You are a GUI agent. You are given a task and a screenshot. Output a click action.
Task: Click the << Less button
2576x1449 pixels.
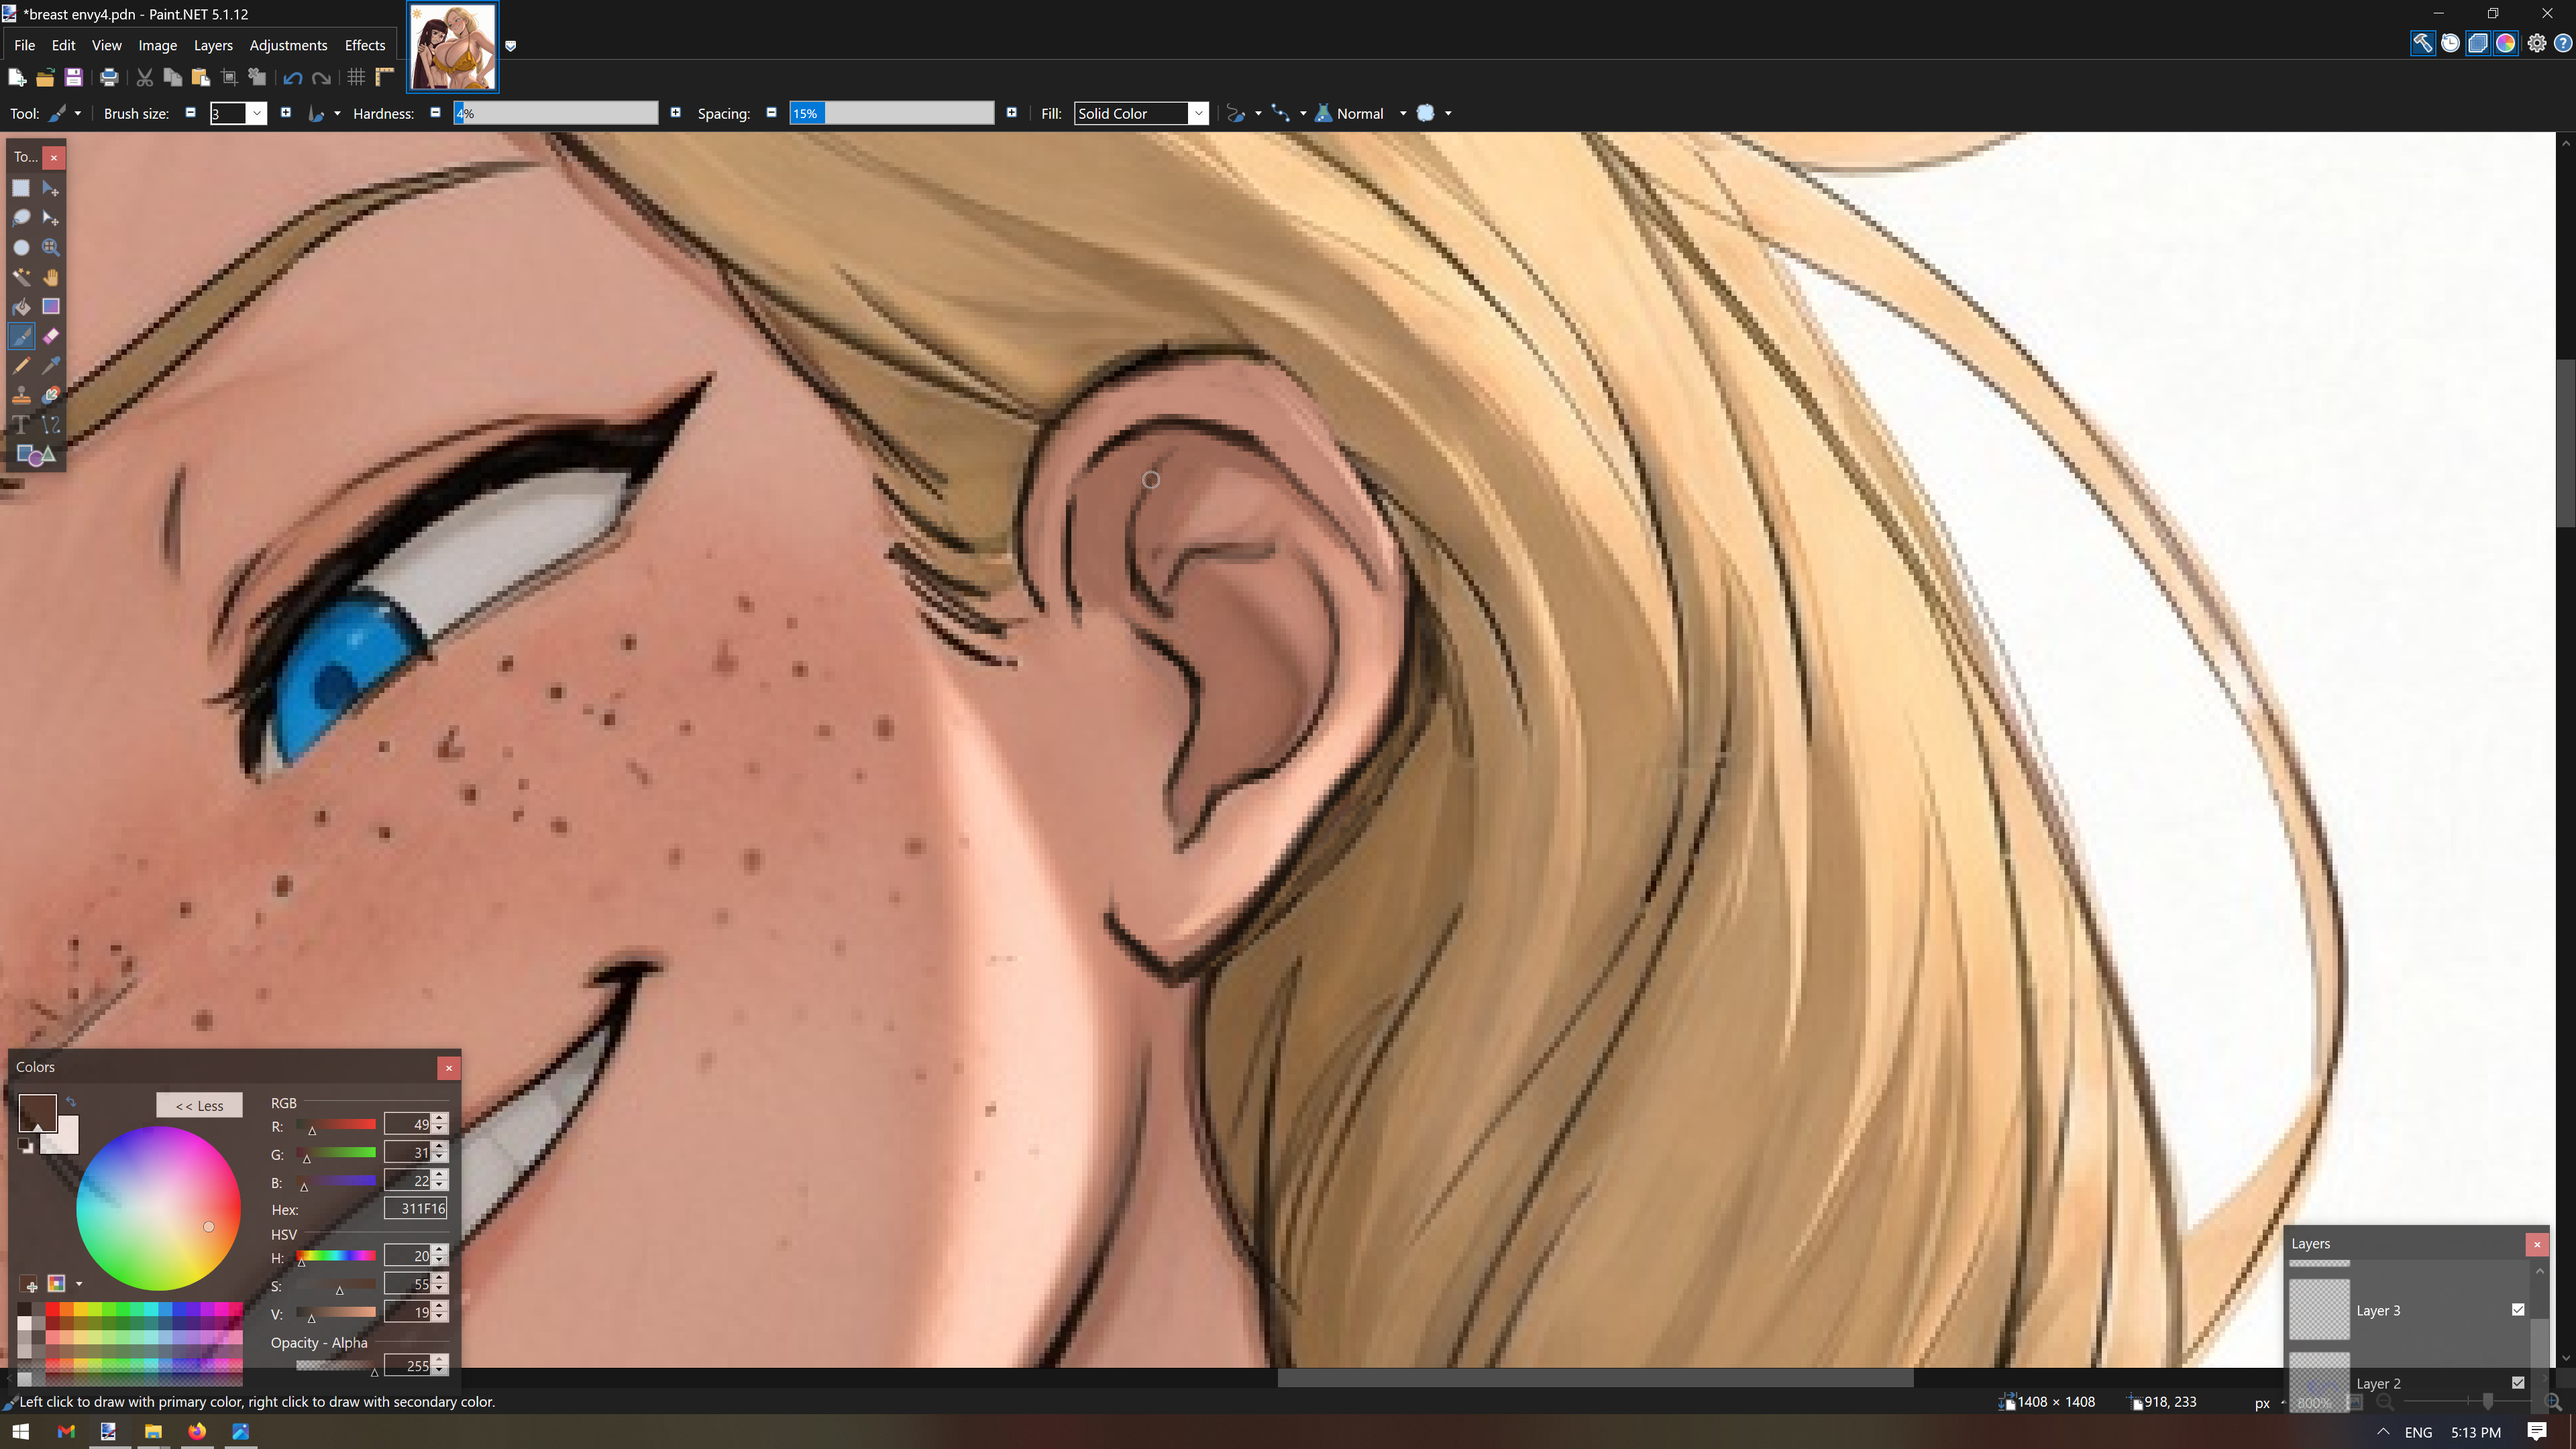tap(199, 1106)
